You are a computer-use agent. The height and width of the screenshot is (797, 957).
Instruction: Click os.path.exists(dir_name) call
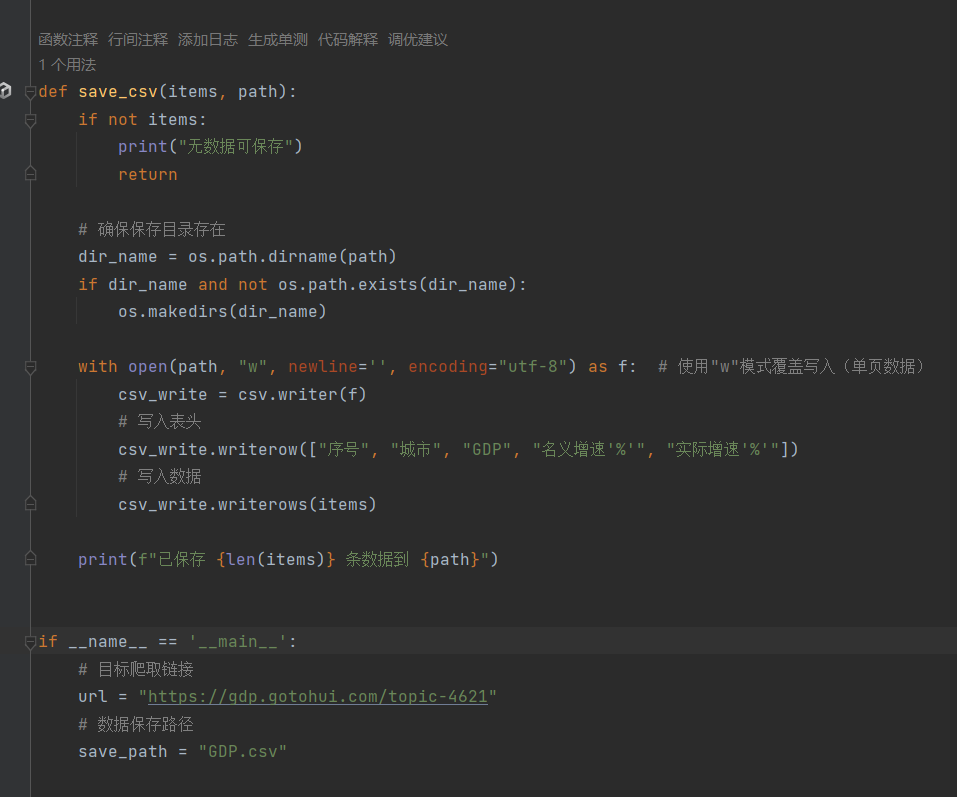[397, 285]
